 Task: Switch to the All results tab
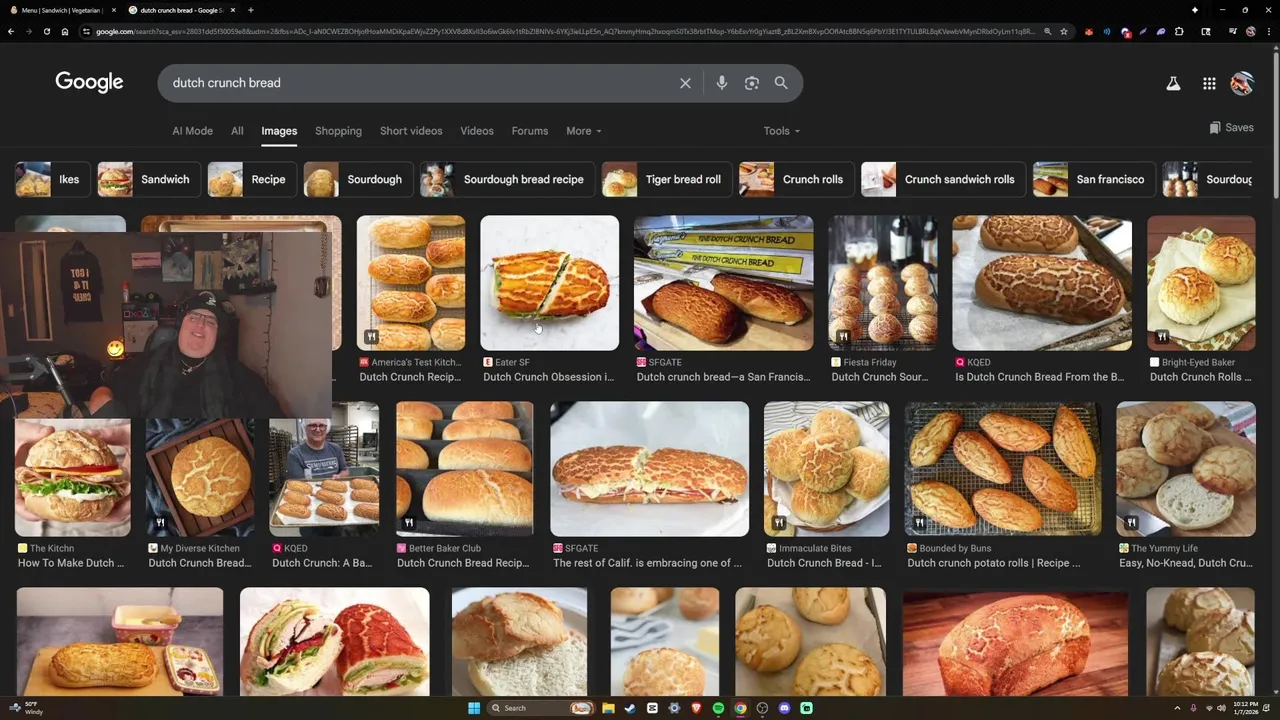237,131
